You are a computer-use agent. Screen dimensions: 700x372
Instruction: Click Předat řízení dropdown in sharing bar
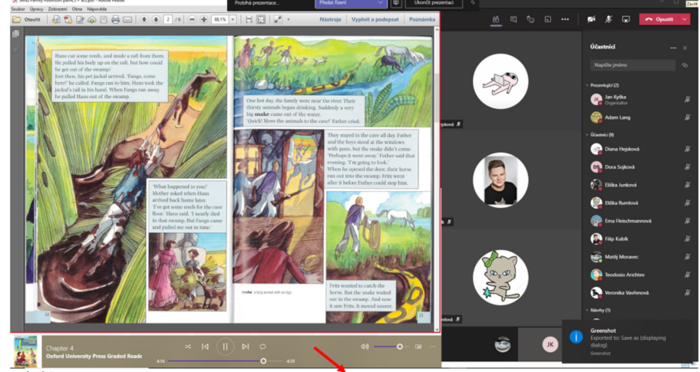(x=350, y=3)
